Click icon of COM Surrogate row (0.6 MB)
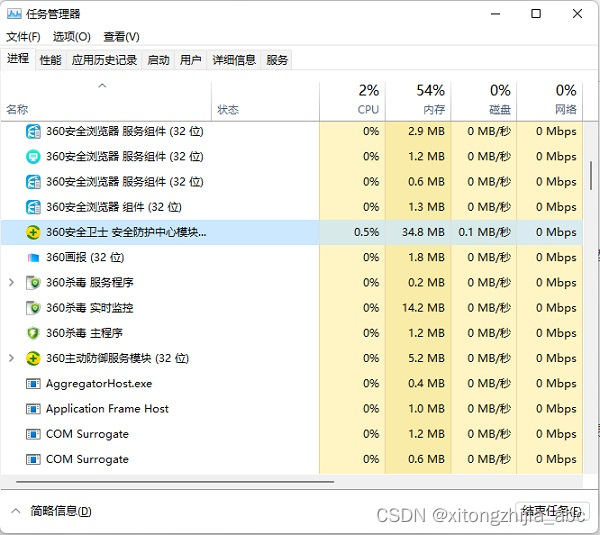The width and height of the screenshot is (600, 535). (x=33, y=459)
